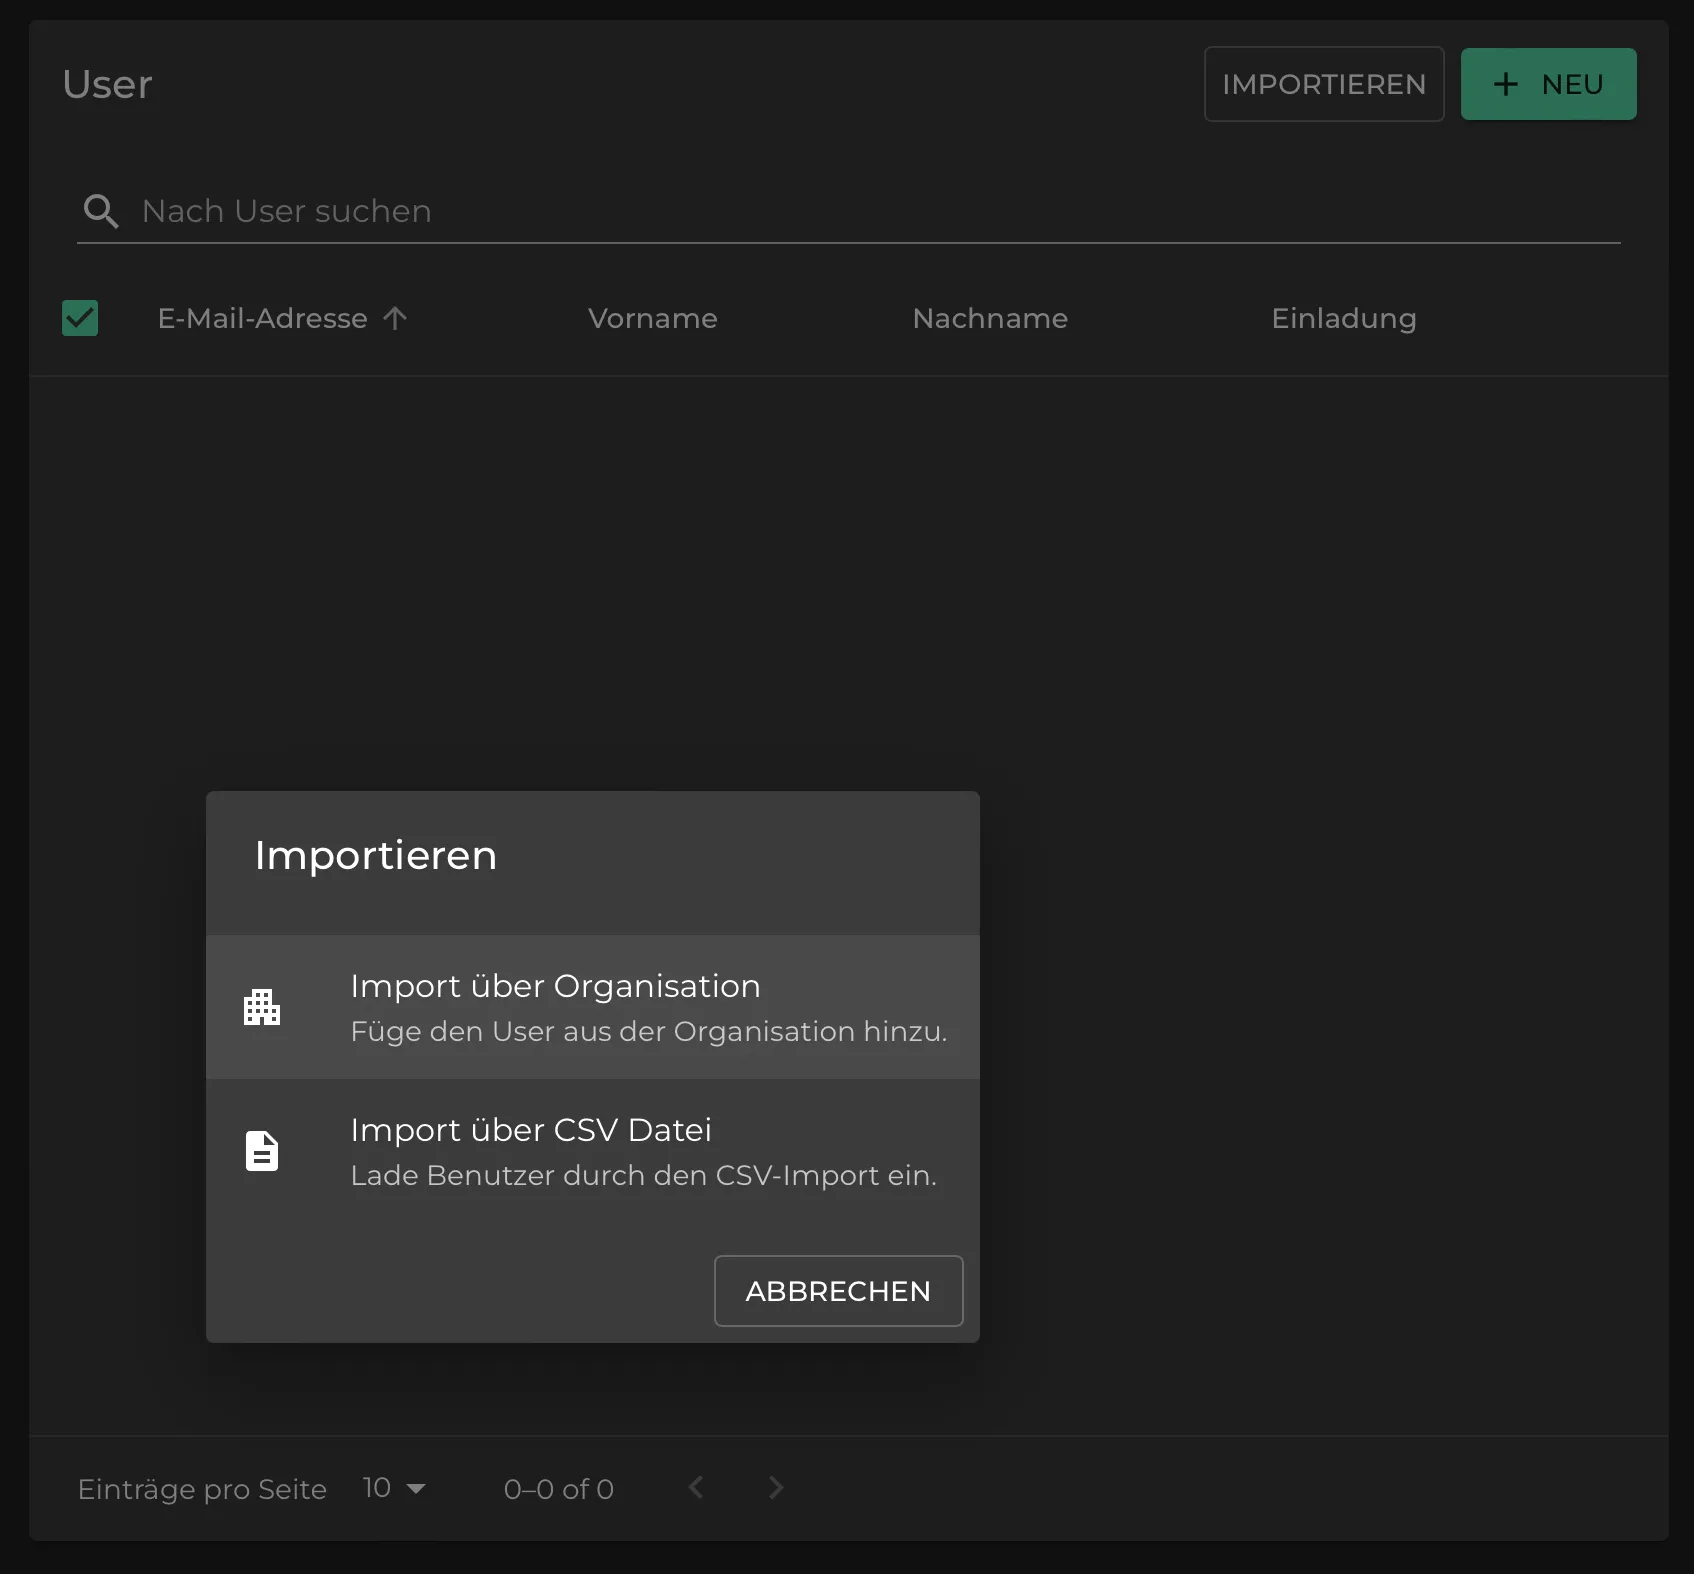This screenshot has height=1574, width=1694.
Task: Go to the next page chevron
Action: [776, 1488]
